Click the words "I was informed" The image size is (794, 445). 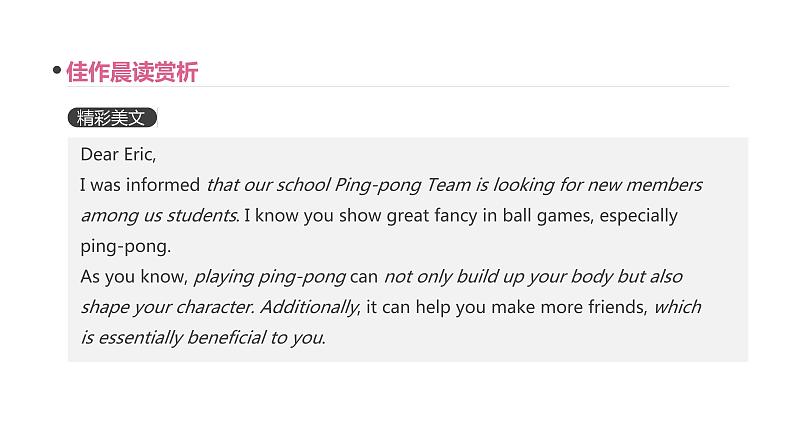140,185
